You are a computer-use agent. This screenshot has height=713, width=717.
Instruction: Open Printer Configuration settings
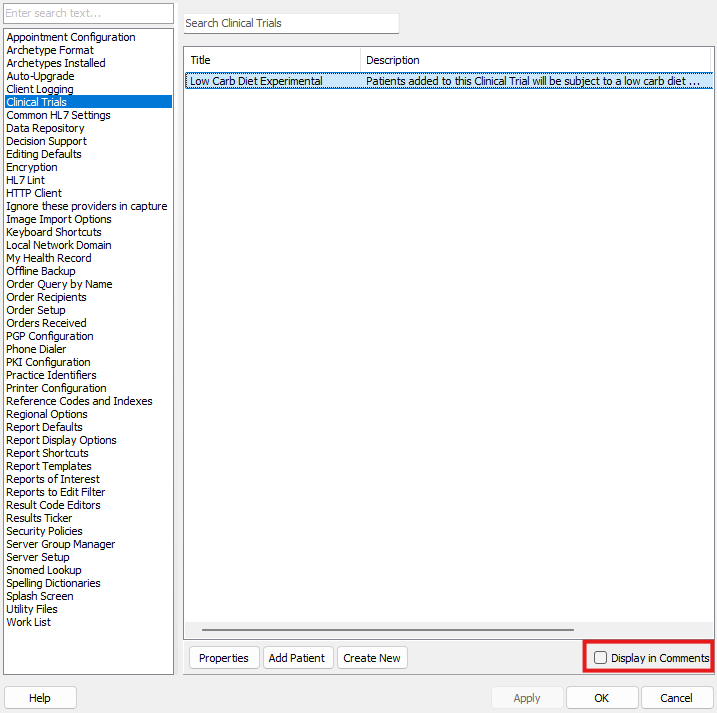(56, 388)
